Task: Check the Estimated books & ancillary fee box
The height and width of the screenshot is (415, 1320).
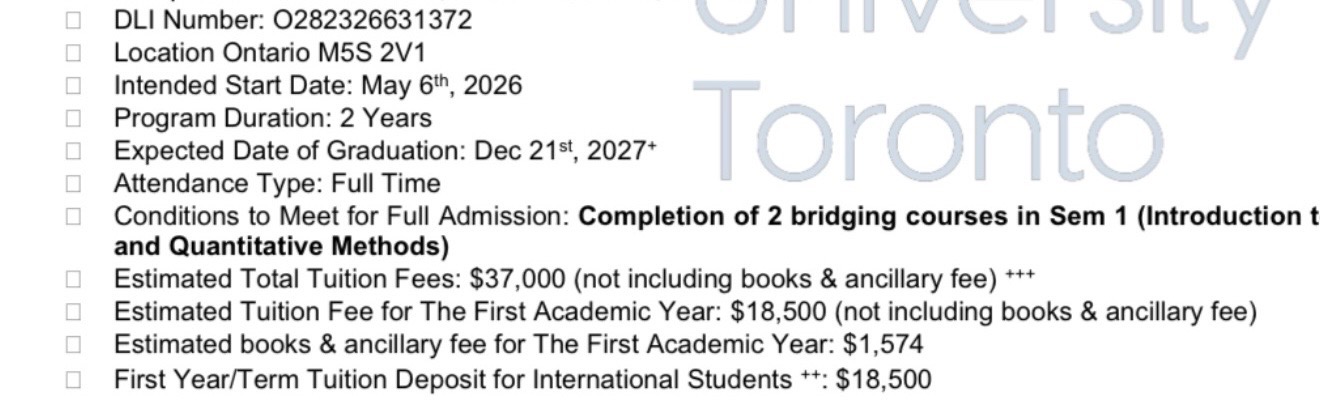Action: pos(73,345)
